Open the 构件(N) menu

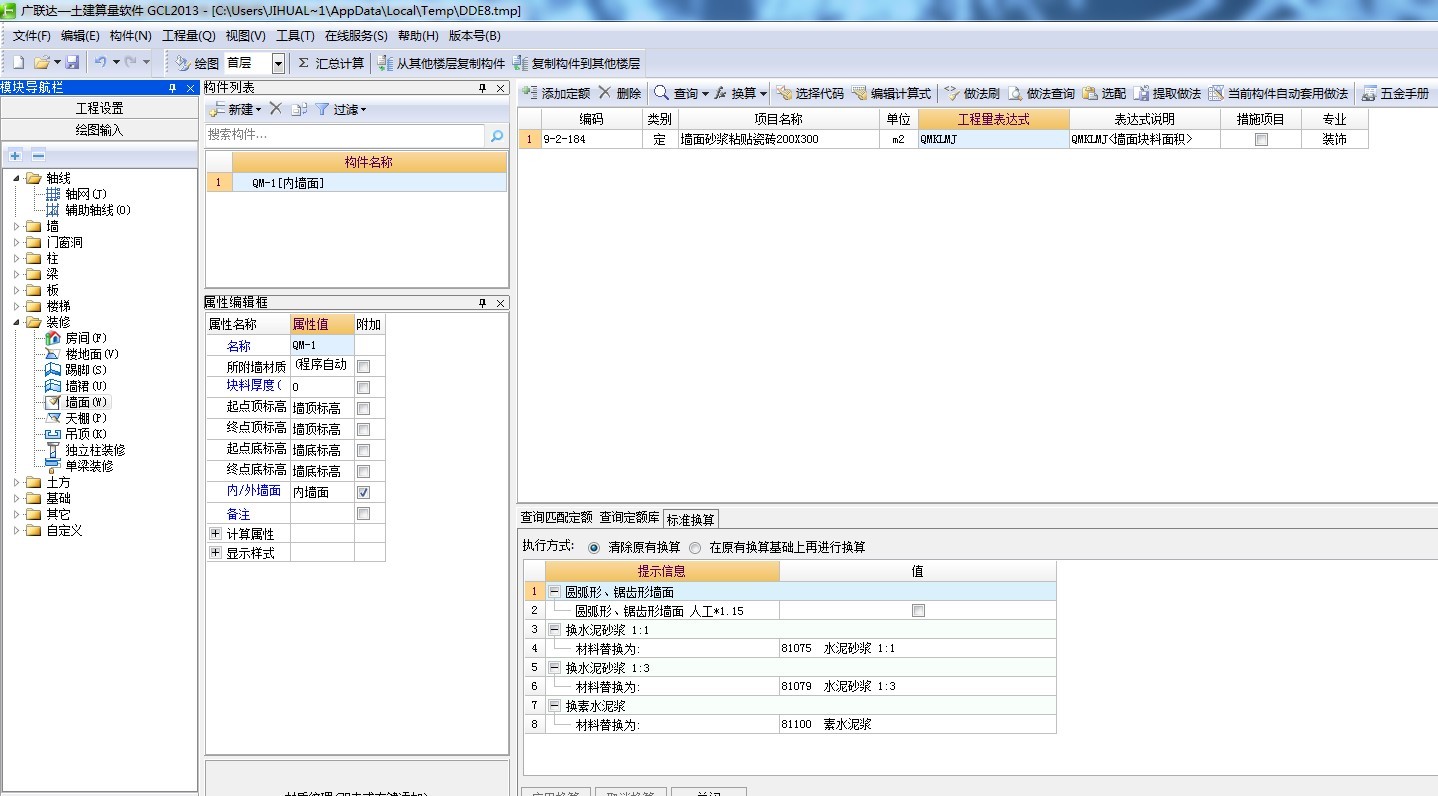click(x=130, y=36)
